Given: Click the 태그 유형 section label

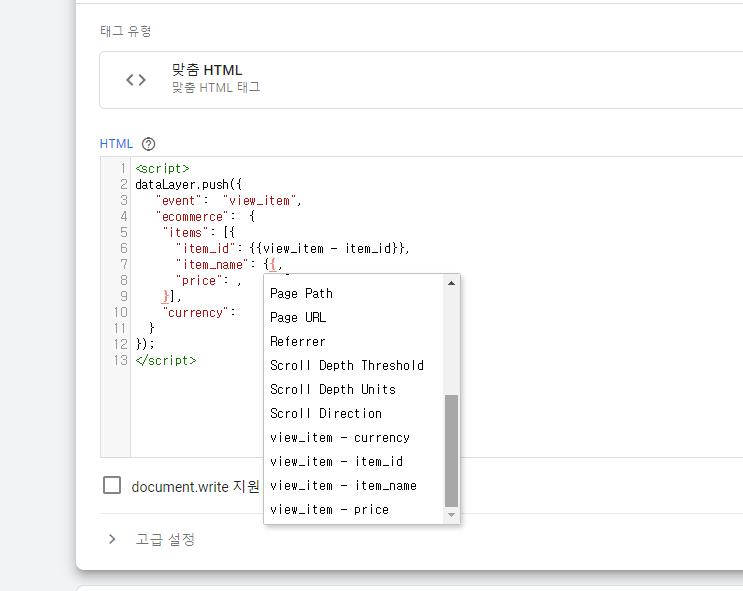Looking at the screenshot, I should tap(126, 31).
